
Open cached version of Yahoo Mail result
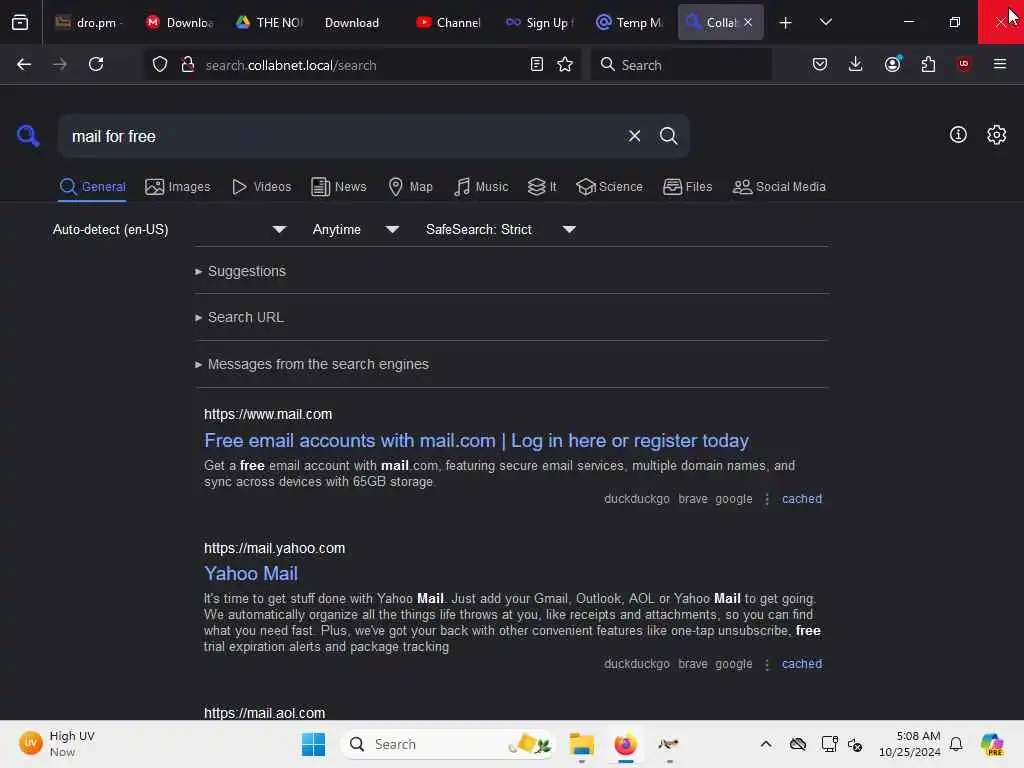(802, 664)
